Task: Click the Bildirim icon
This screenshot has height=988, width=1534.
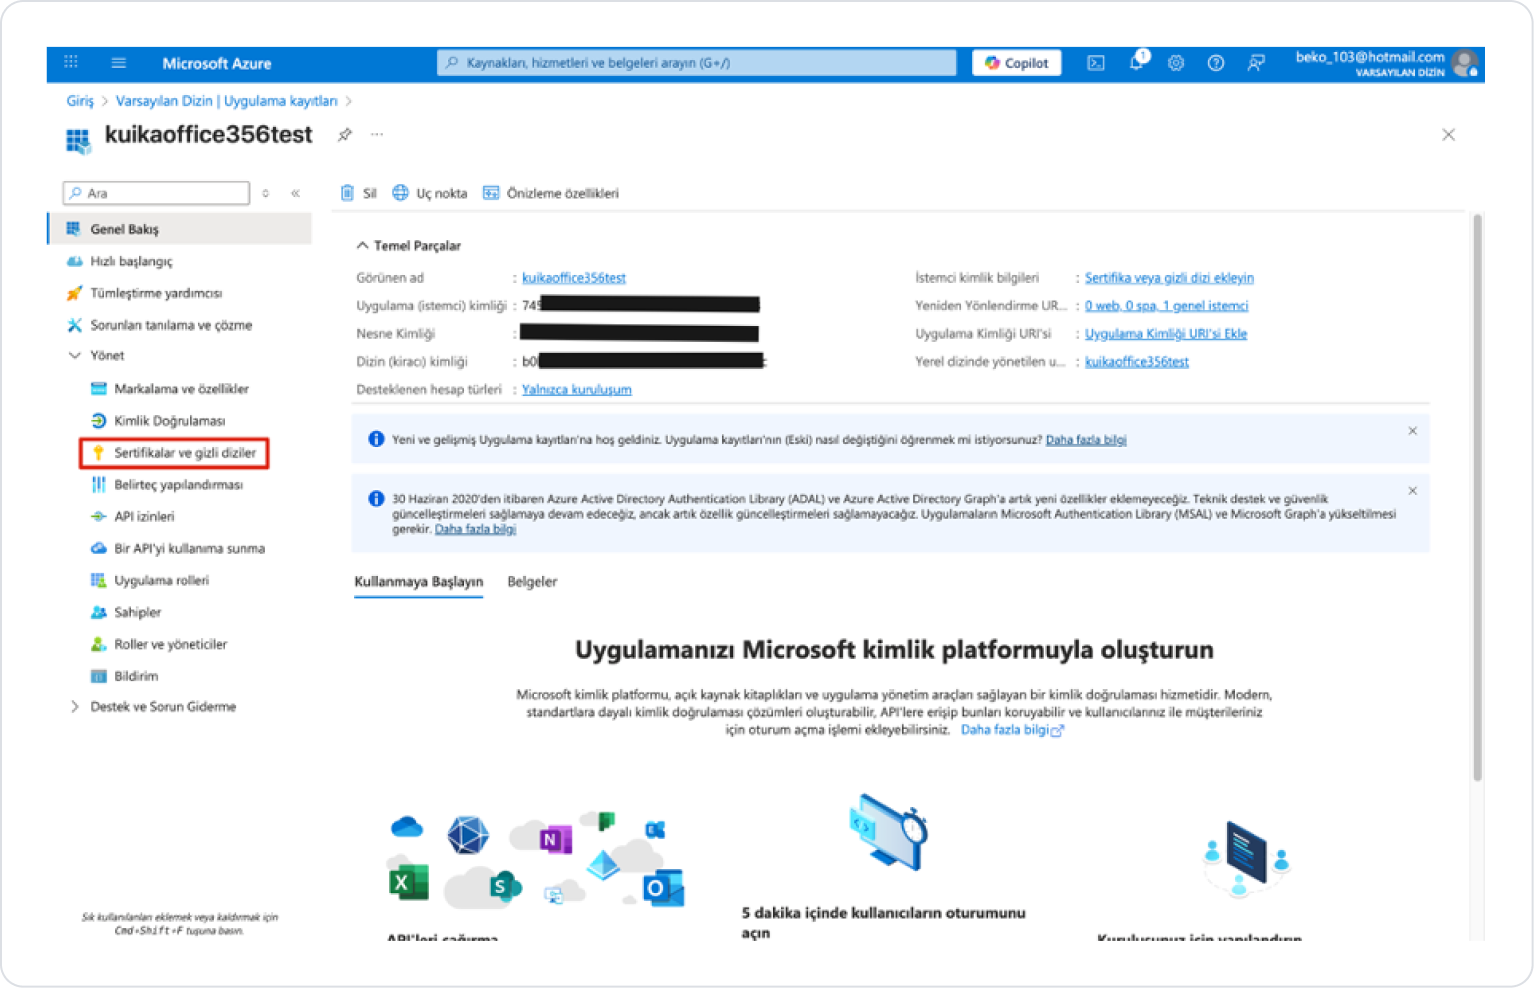Action: pyautogui.click(x=98, y=677)
